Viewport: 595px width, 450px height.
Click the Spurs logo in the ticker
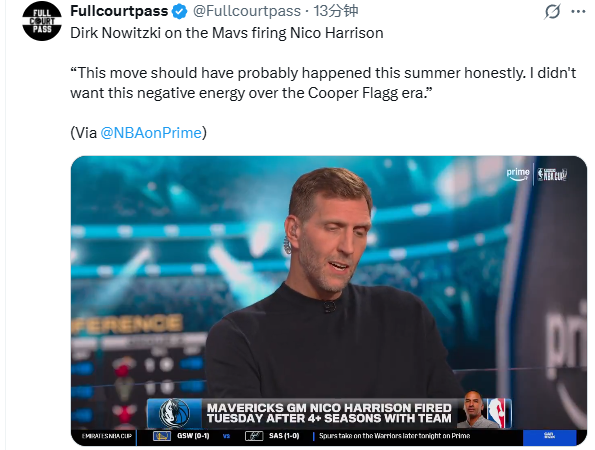tap(254, 436)
